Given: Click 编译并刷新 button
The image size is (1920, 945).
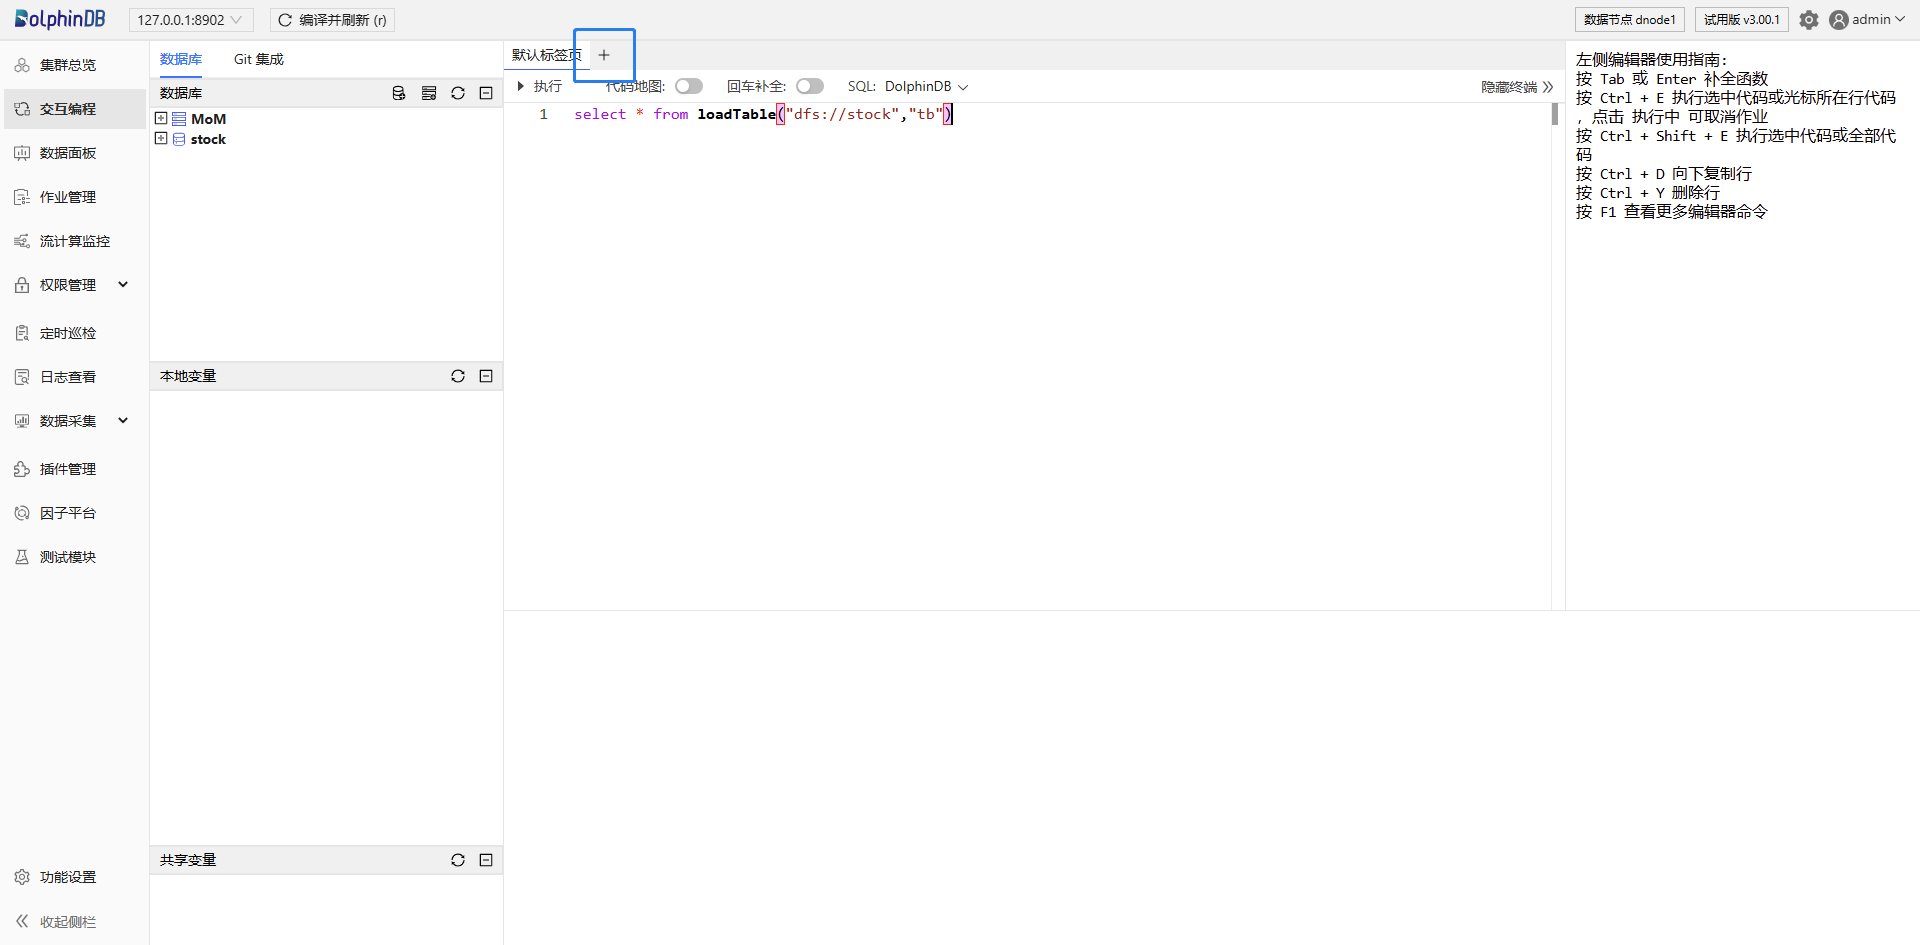Looking at the screenshot, I should (x=332, y=20).
